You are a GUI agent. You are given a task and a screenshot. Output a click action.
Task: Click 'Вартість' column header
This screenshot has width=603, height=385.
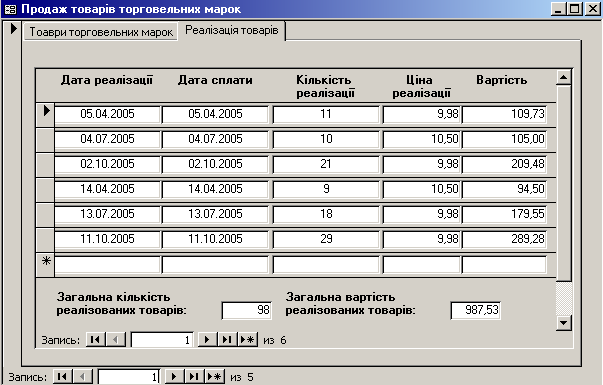pyautogui.click(x=501, y=80)
